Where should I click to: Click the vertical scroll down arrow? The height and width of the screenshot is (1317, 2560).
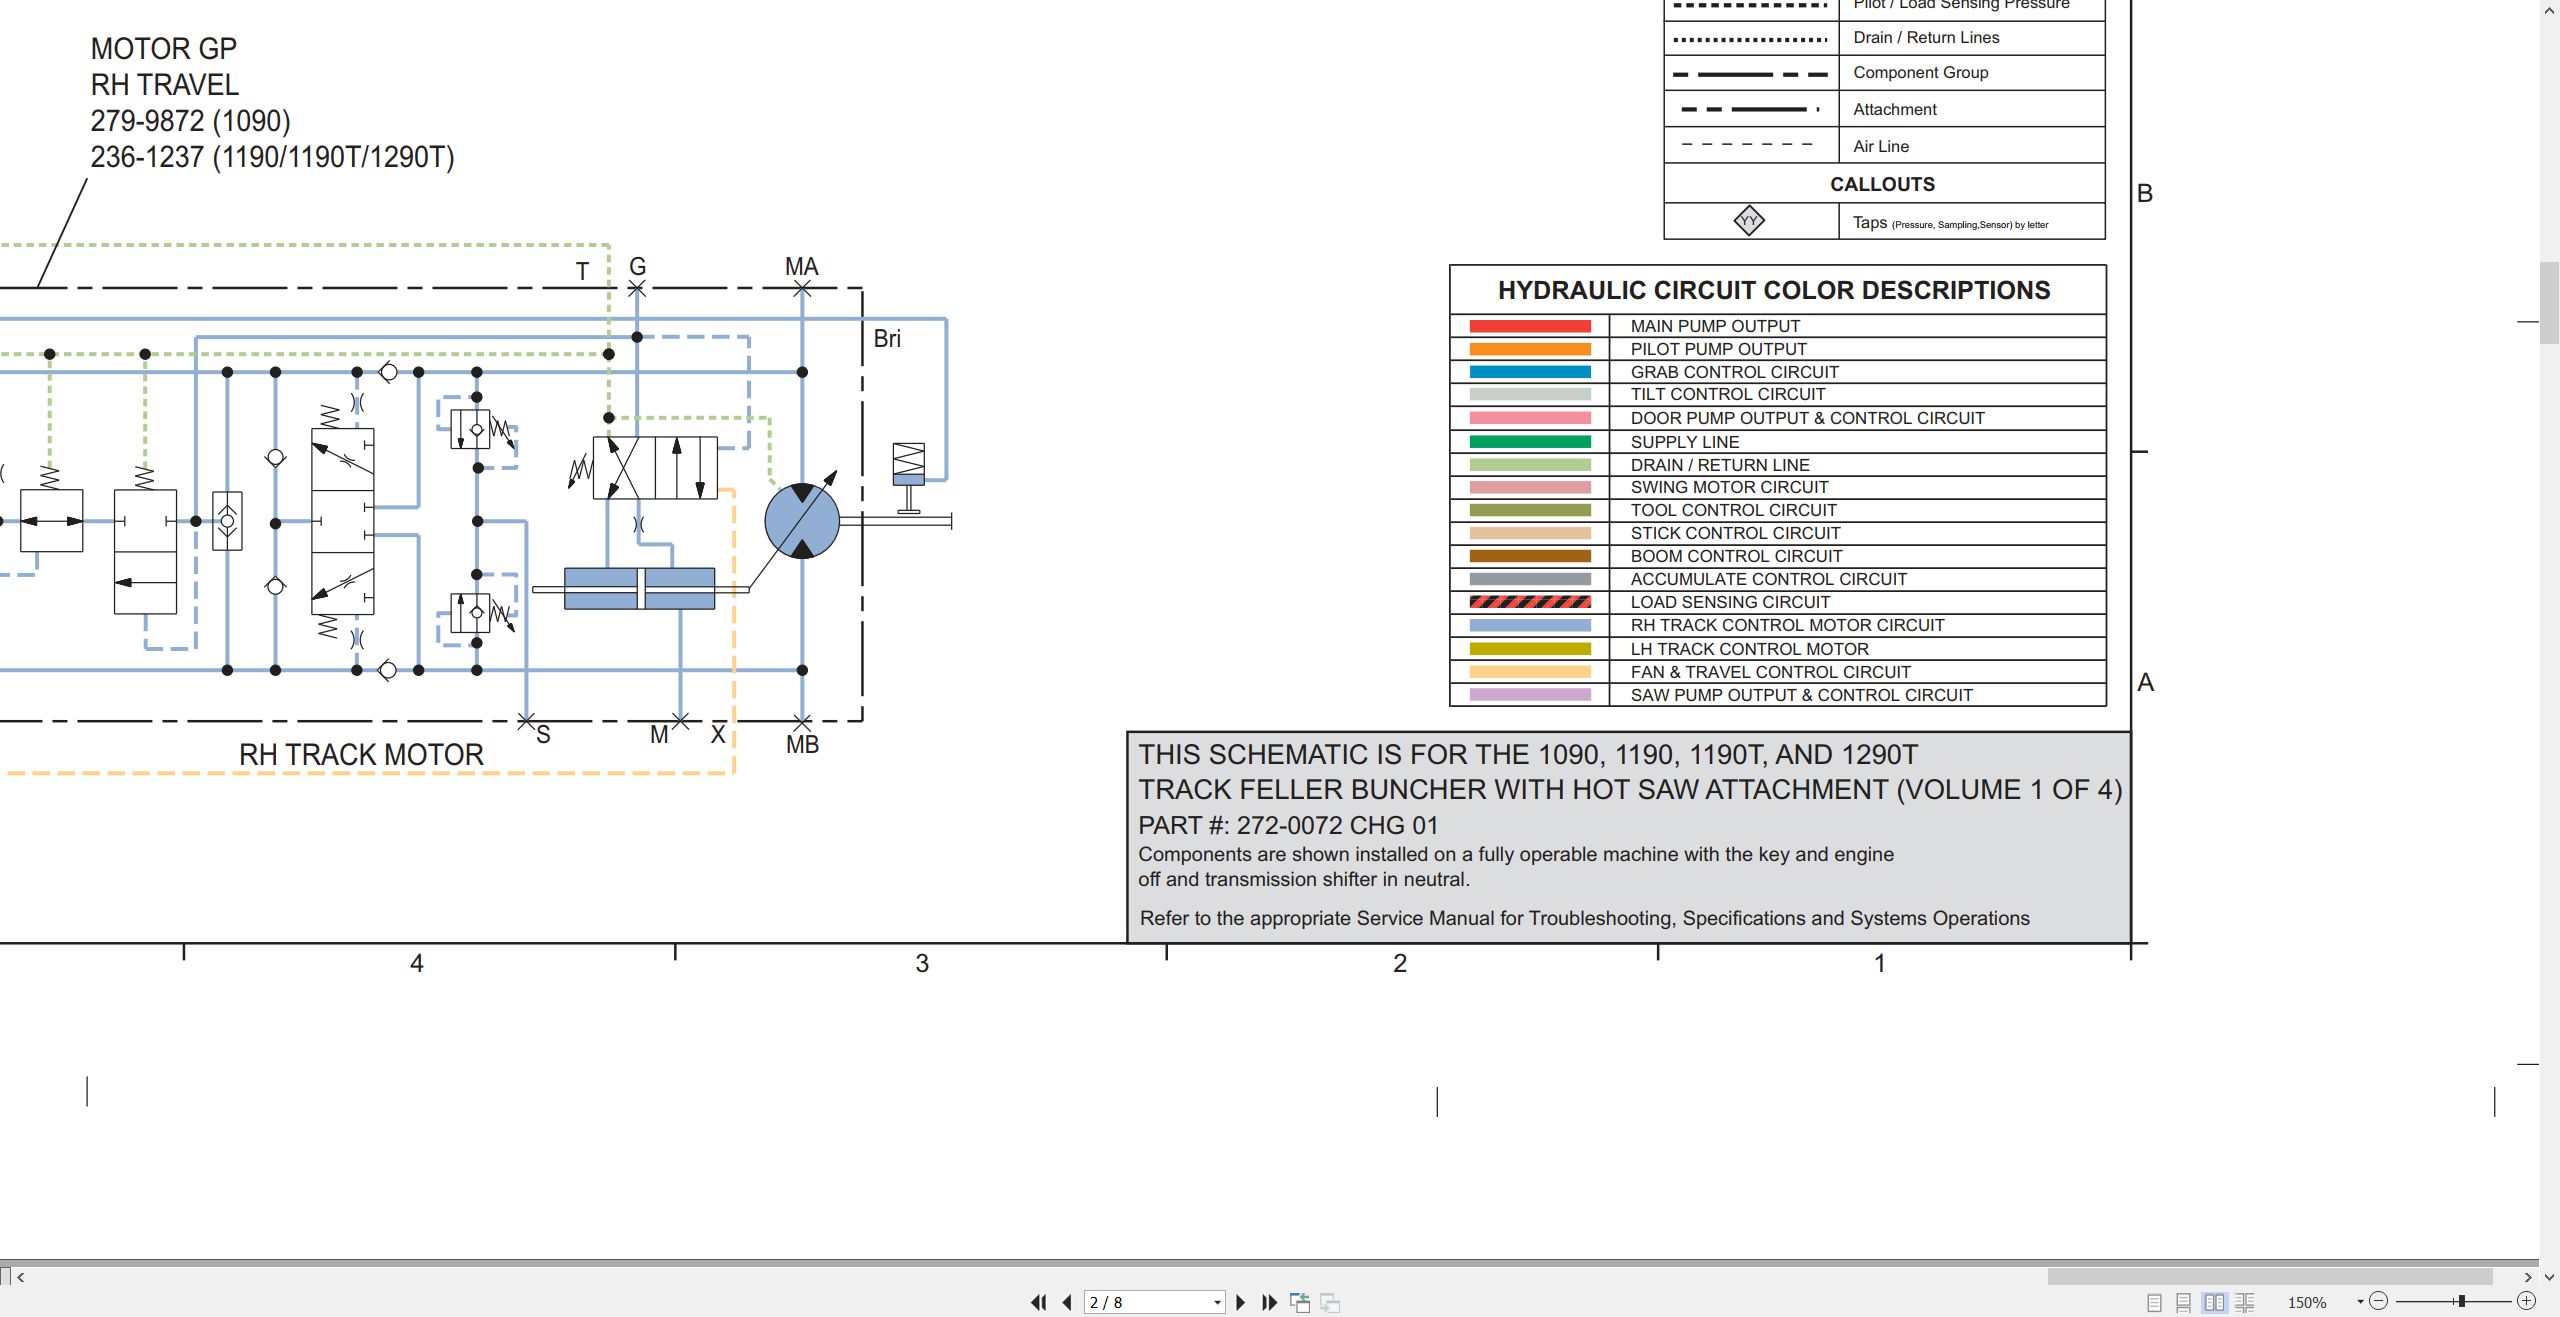(2549, 1277)
